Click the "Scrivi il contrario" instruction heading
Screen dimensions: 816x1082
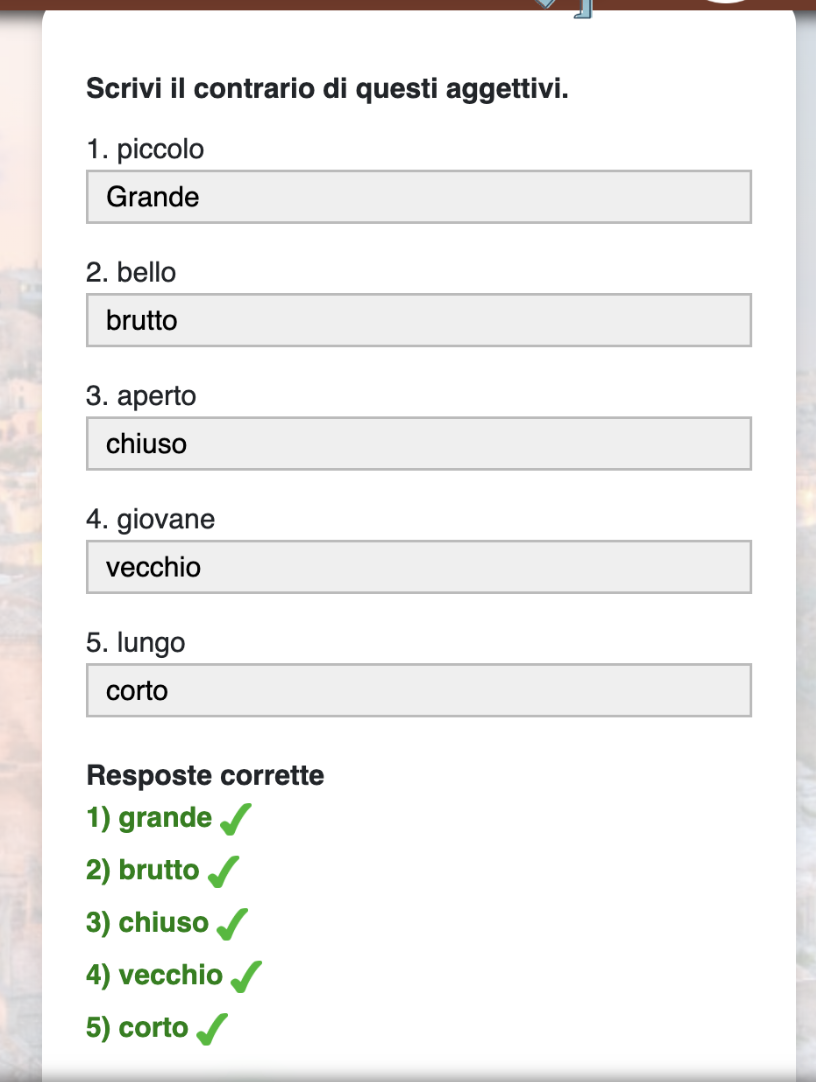327,89
